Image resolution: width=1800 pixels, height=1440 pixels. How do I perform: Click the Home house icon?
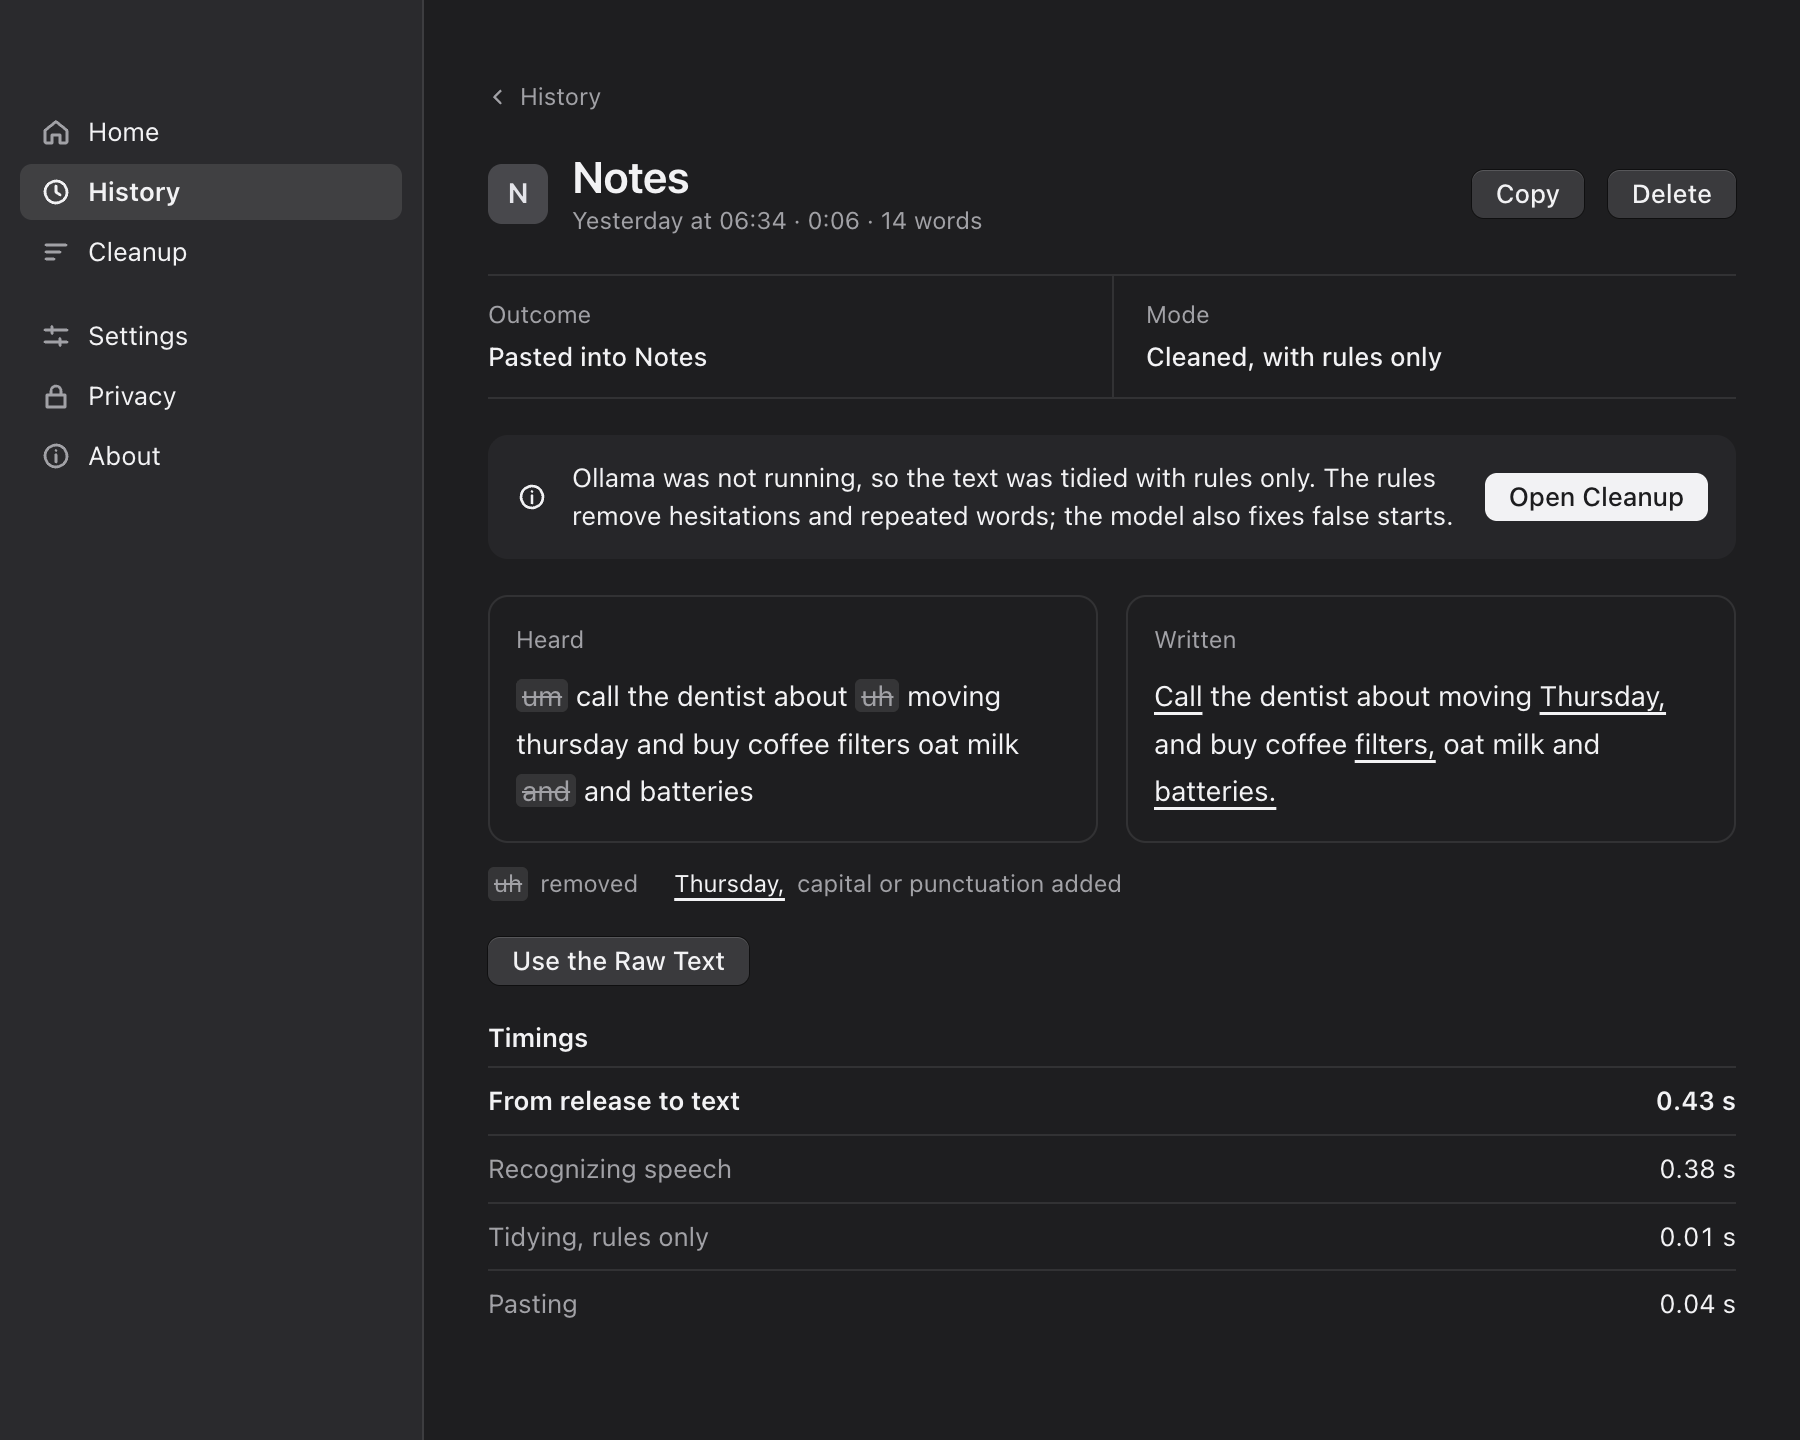click(56, 132)
